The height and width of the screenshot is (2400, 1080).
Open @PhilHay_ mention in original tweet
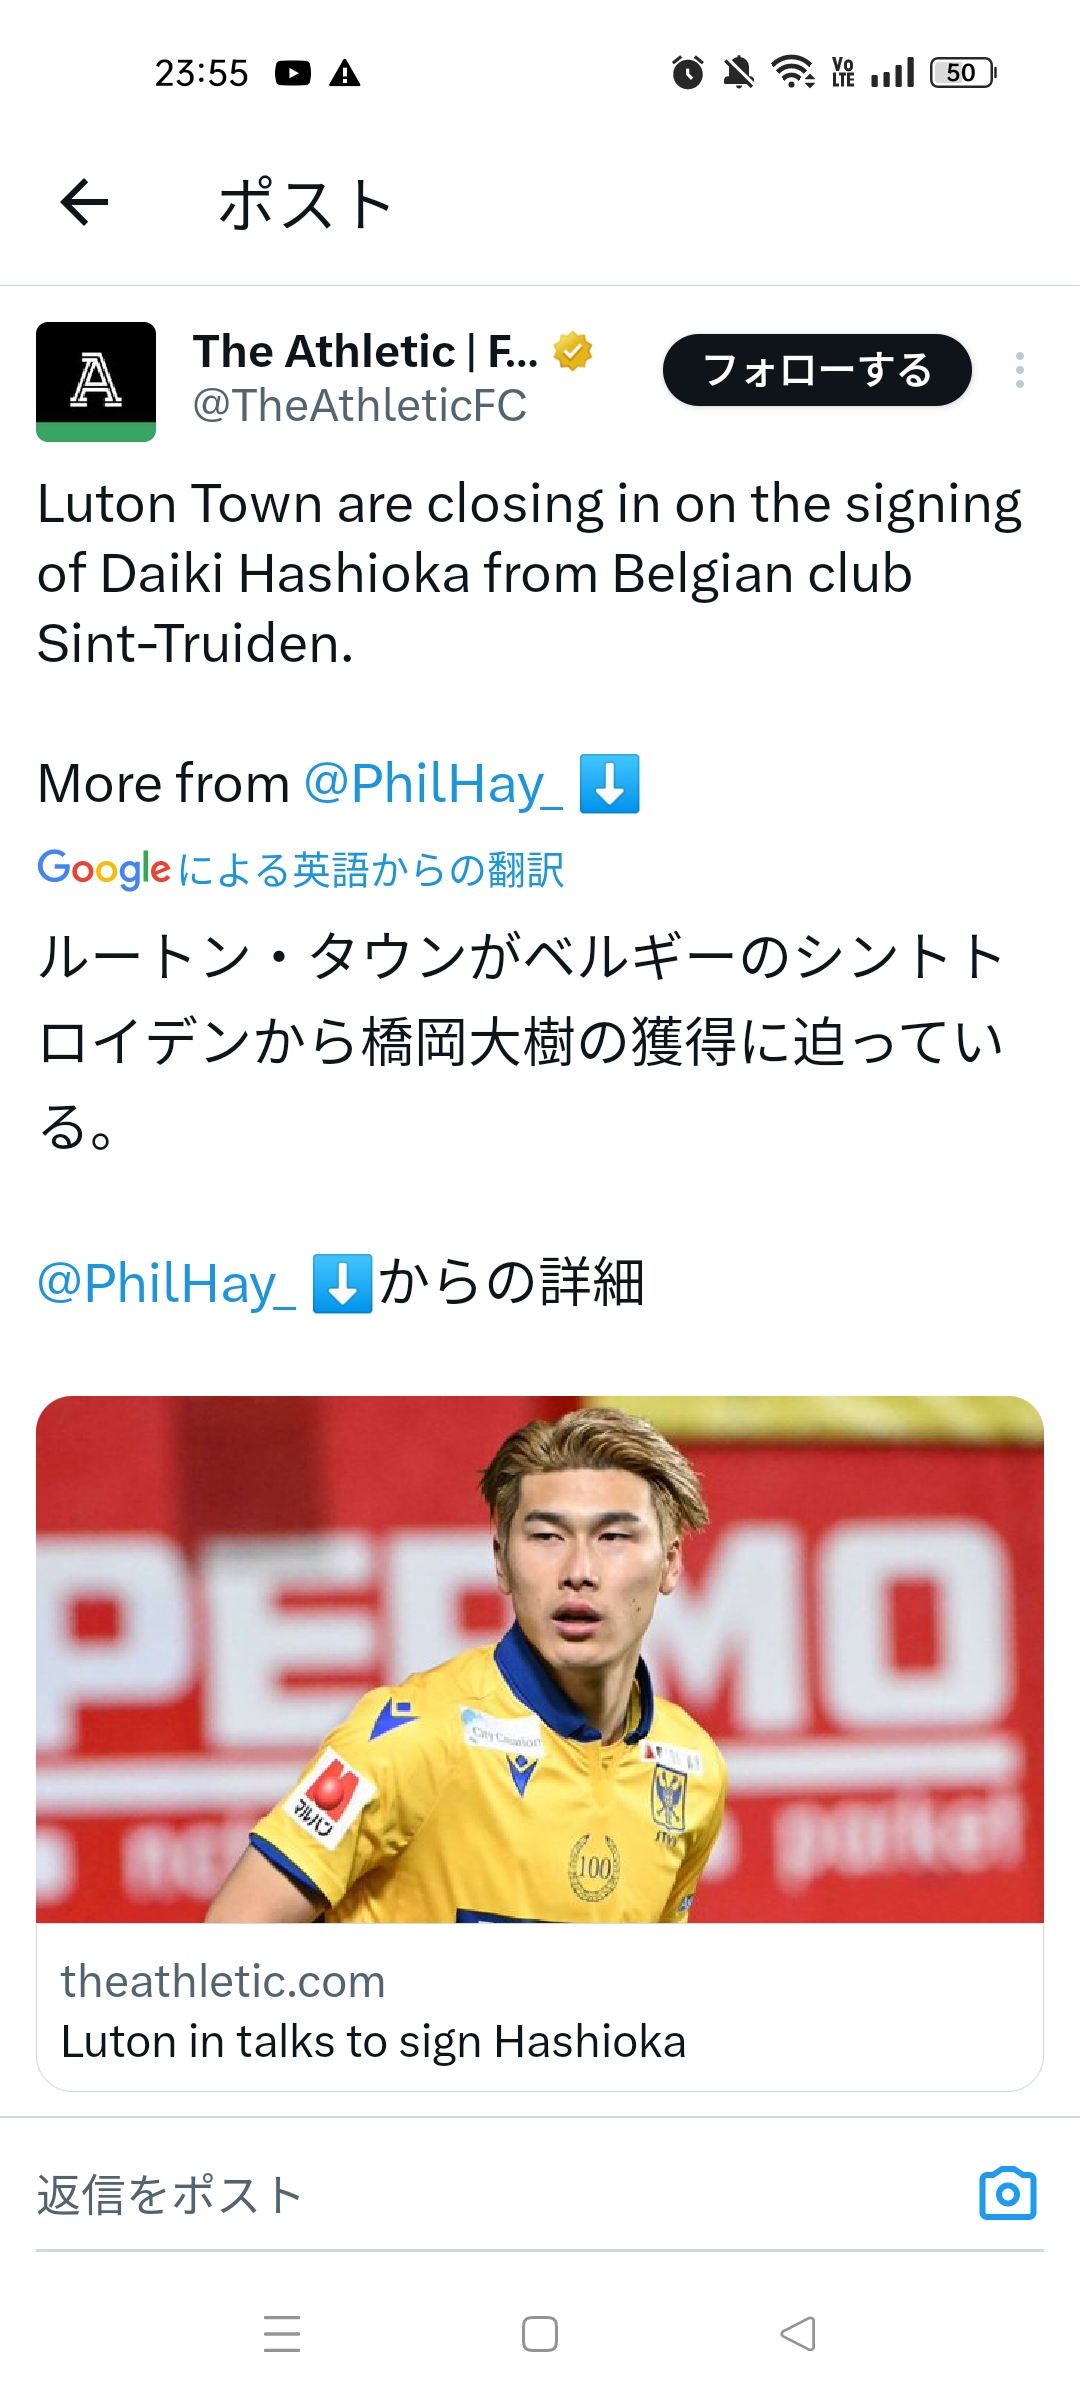click(x=433, y=783)
